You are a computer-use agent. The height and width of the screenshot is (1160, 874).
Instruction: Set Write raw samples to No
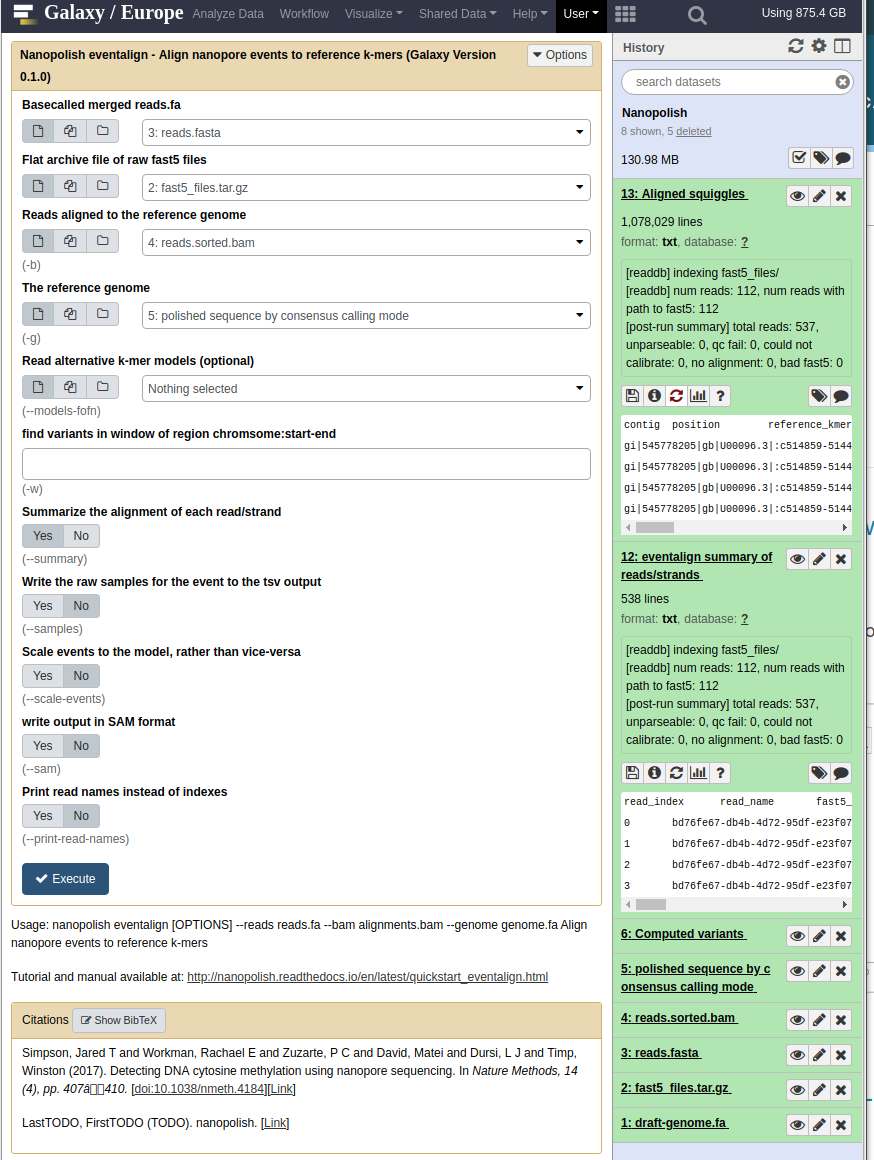[81, 606]
